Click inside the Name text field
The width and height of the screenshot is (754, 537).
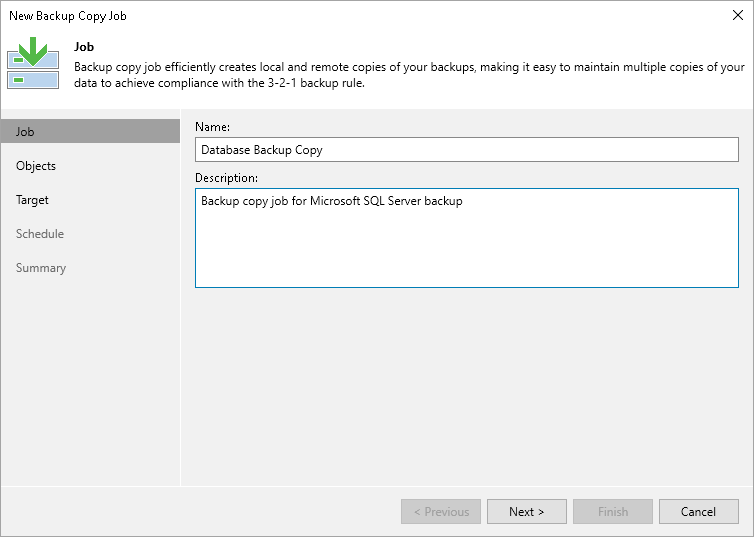466,150
